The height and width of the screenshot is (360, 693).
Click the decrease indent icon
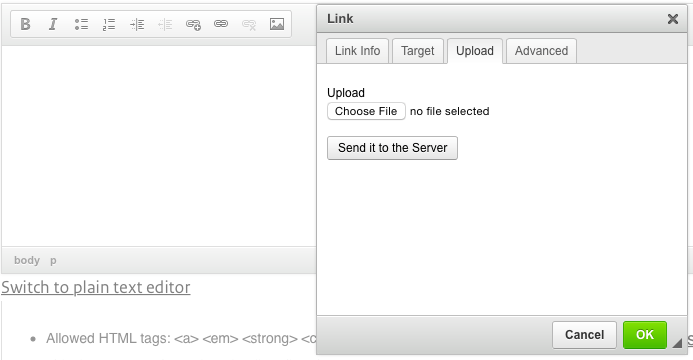165,24
